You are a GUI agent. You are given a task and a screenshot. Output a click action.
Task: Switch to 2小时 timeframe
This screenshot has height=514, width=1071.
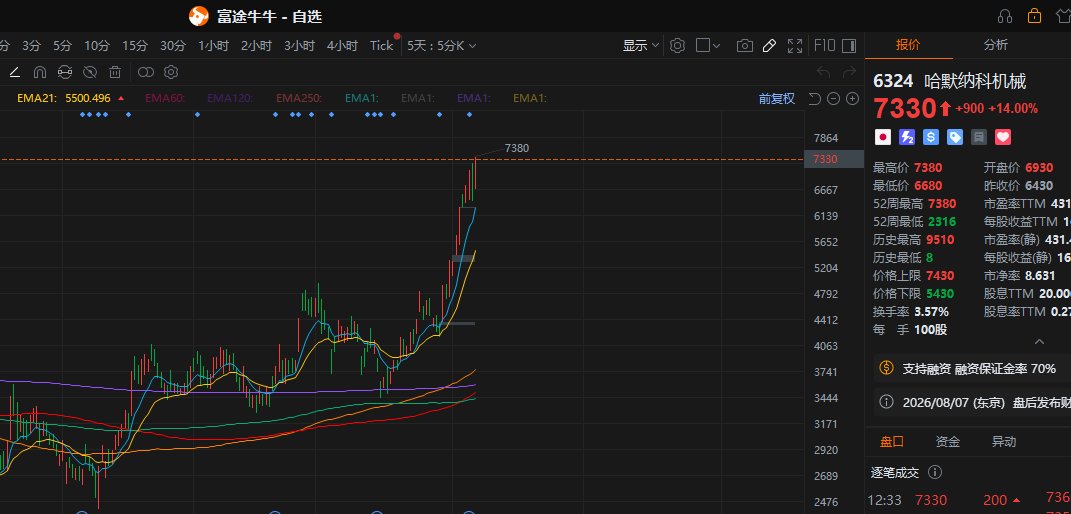click(256, 46)
